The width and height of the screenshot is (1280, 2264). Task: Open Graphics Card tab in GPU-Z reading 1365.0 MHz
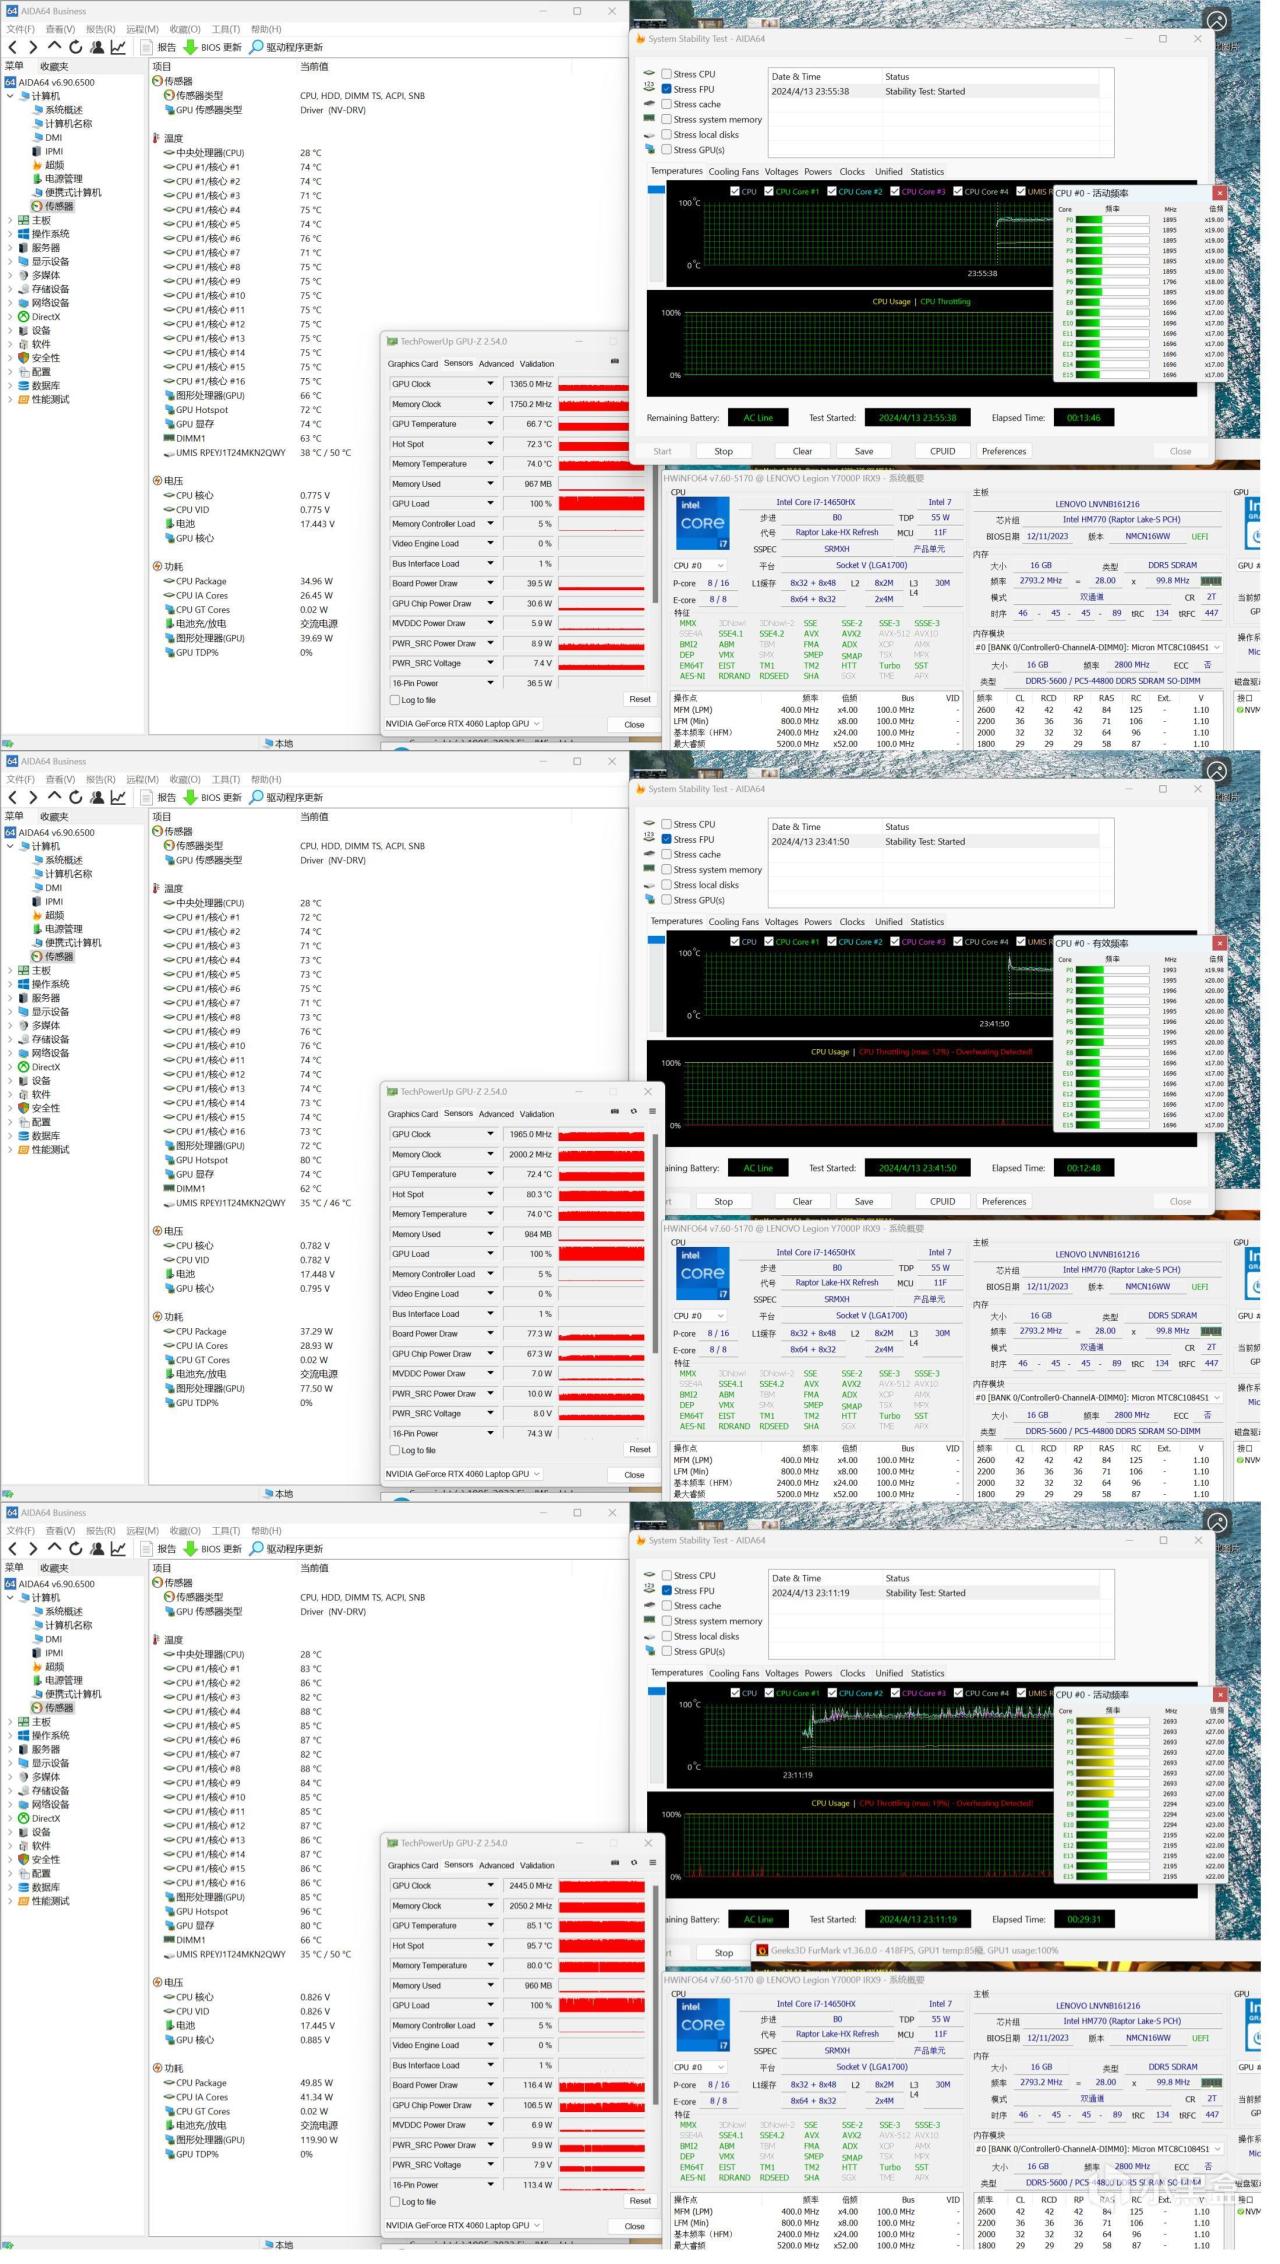(x=413, y=364)
